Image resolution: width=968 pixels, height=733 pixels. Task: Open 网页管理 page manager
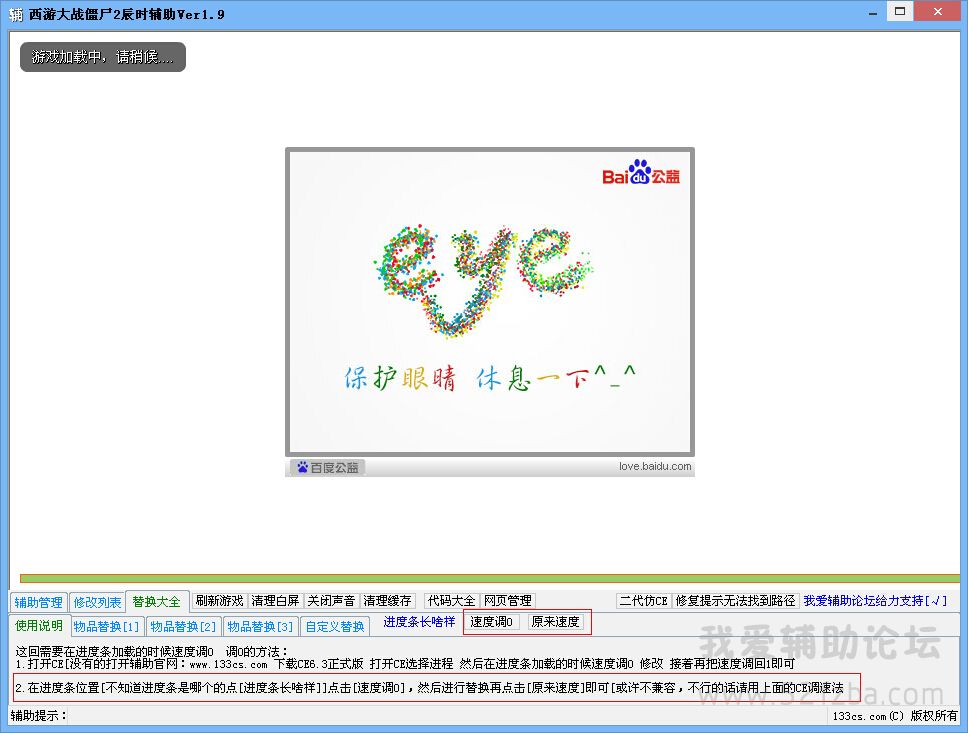pyautogui.click(x=508, y=601)
